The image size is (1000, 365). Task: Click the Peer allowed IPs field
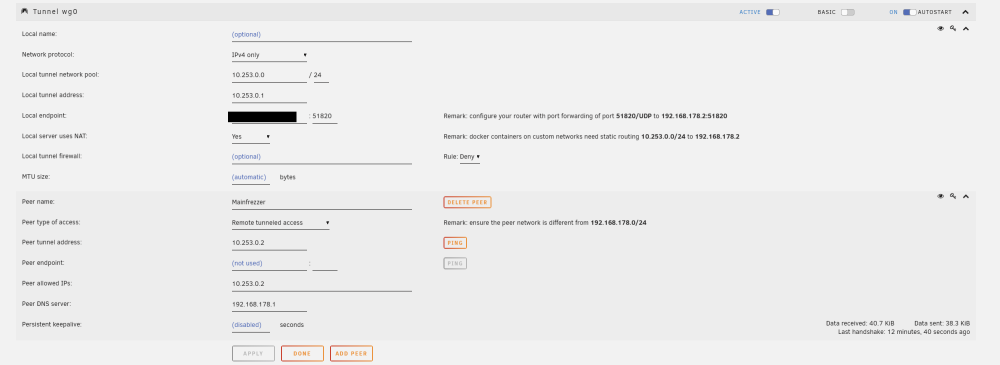pos(321,284)
